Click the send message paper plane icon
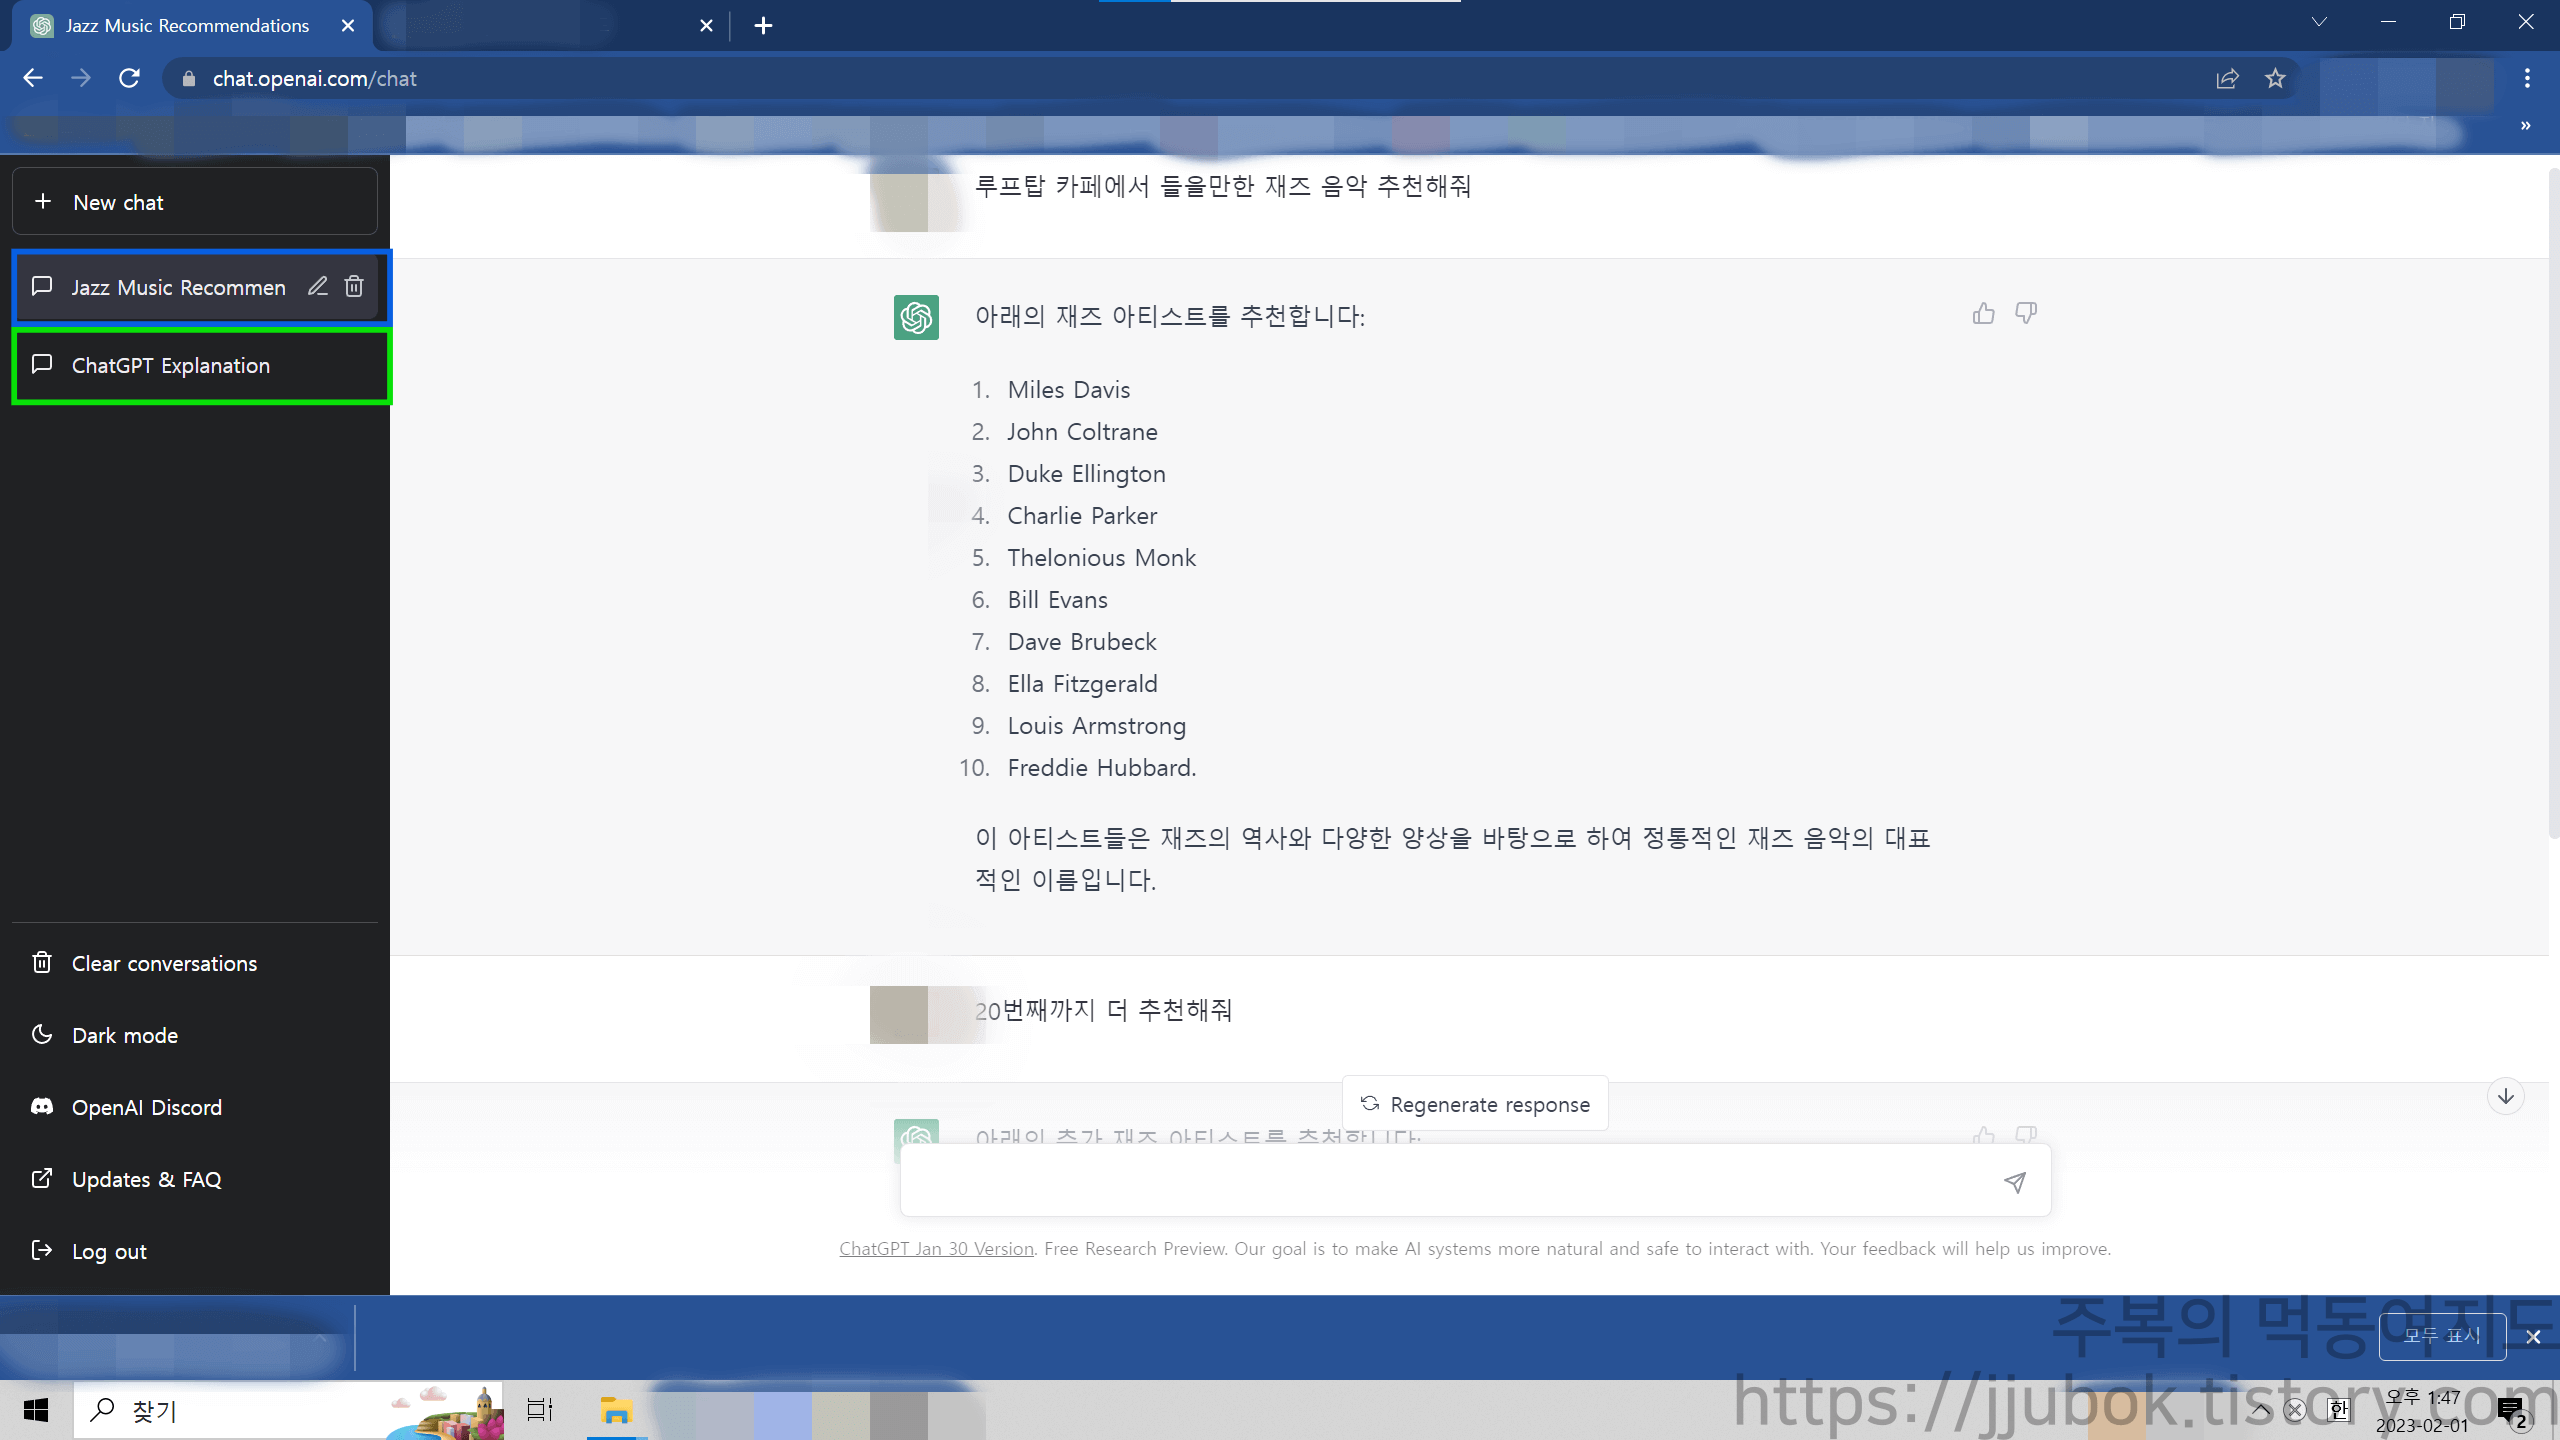The image size is (2560, 1440). pyautogui.click(x=2015, y=1183)
